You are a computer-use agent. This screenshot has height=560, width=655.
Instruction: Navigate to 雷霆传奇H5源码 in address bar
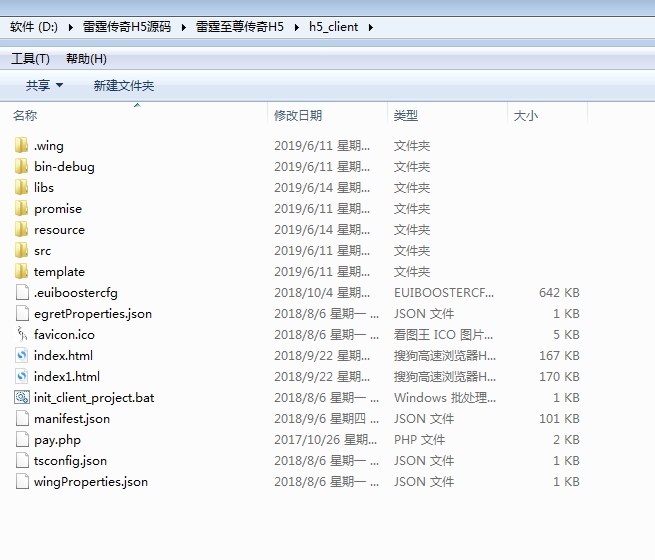click(x=126, y=27)
